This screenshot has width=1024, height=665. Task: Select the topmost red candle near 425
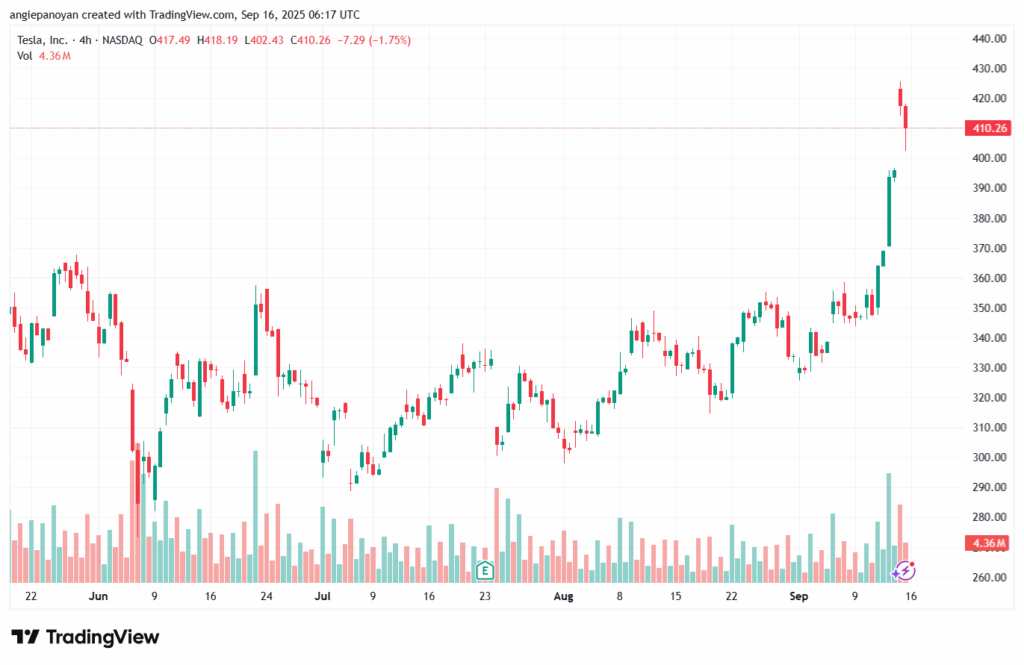(x=900, y=95)
